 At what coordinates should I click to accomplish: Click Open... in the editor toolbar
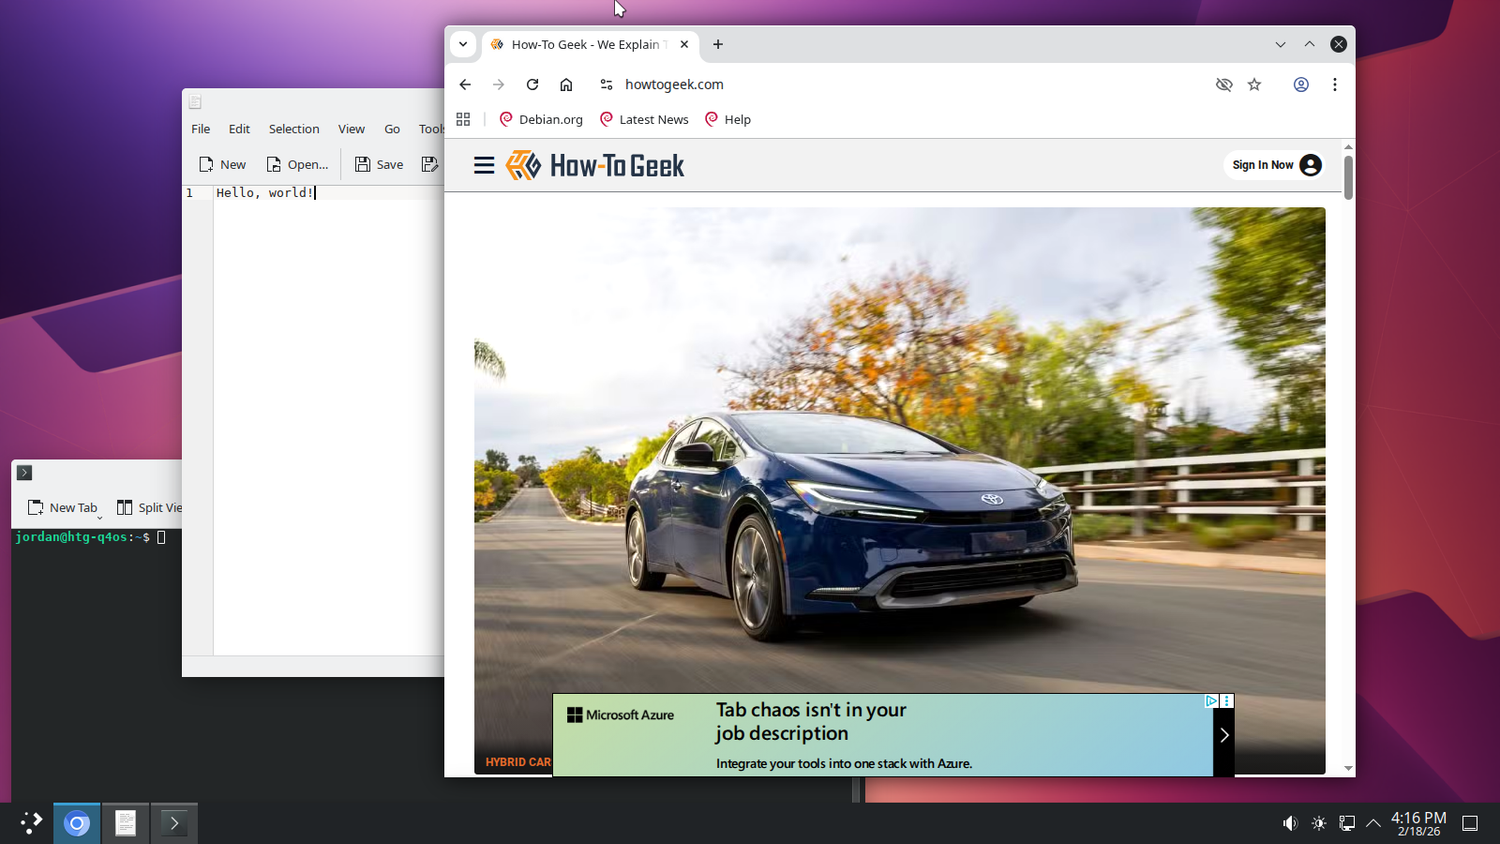point(297,164)
